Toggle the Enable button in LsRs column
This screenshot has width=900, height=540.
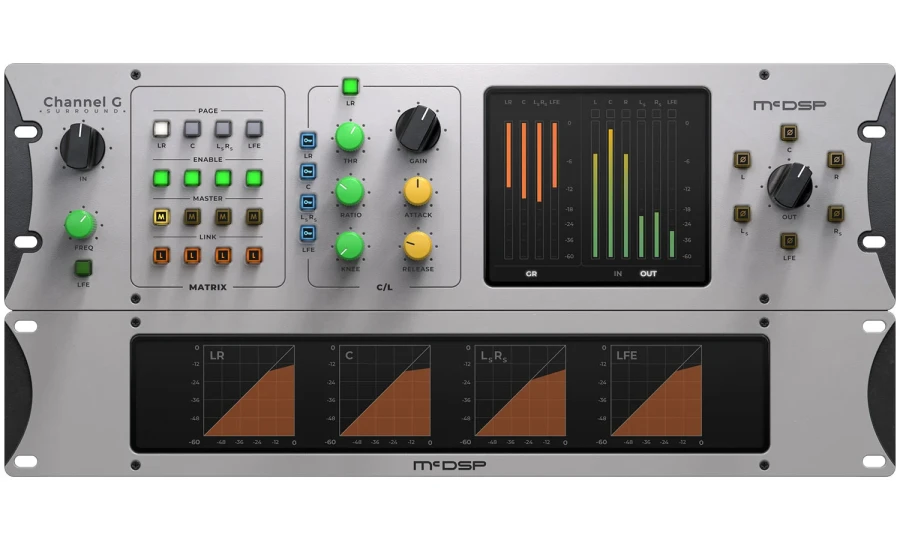coord(223,178)
